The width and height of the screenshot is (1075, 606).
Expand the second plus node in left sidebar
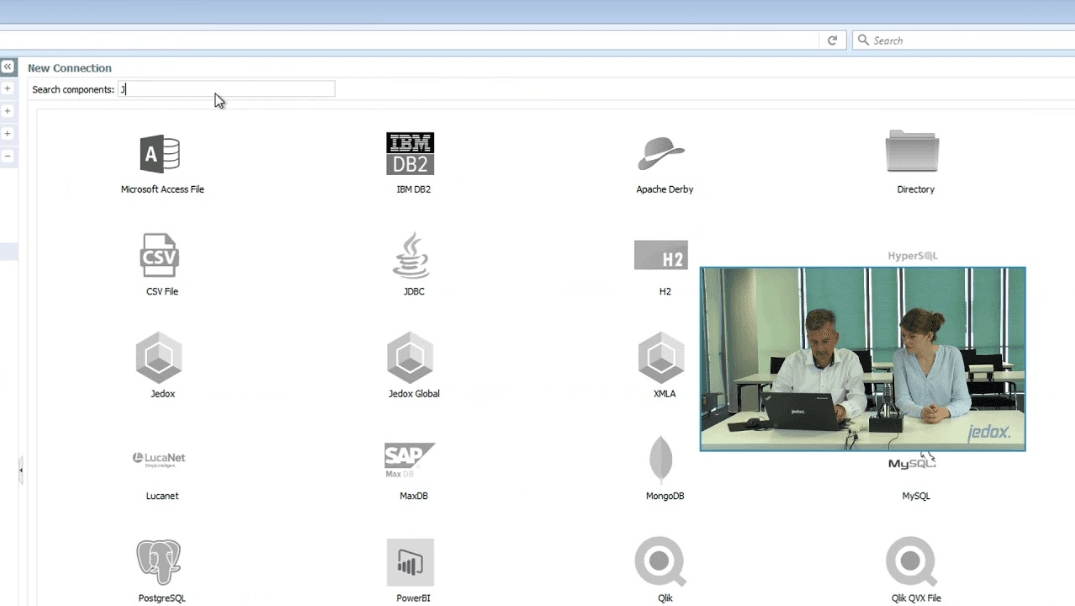point(8,110)
